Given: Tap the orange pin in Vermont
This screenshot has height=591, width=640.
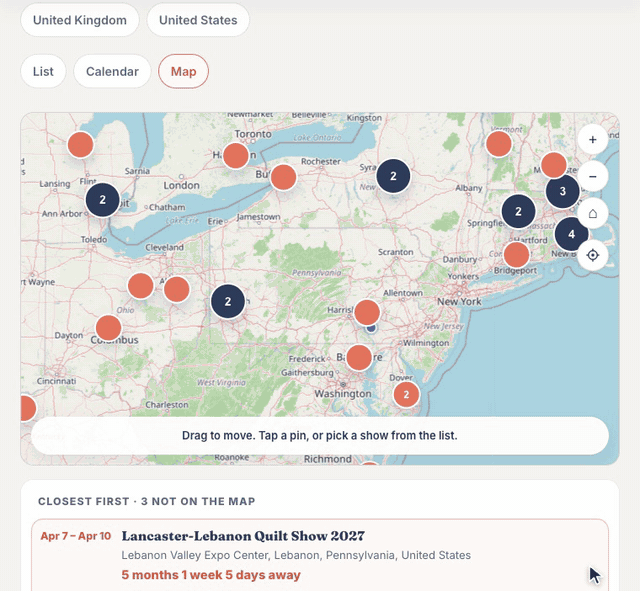Looking at the screenshot, I should [499, 144].
